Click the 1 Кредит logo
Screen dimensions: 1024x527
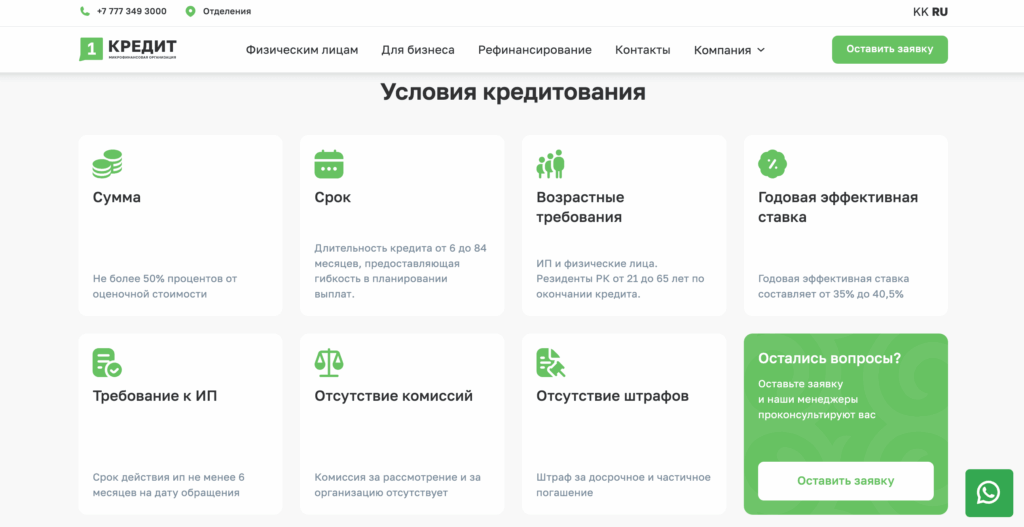tap(128, 49)
